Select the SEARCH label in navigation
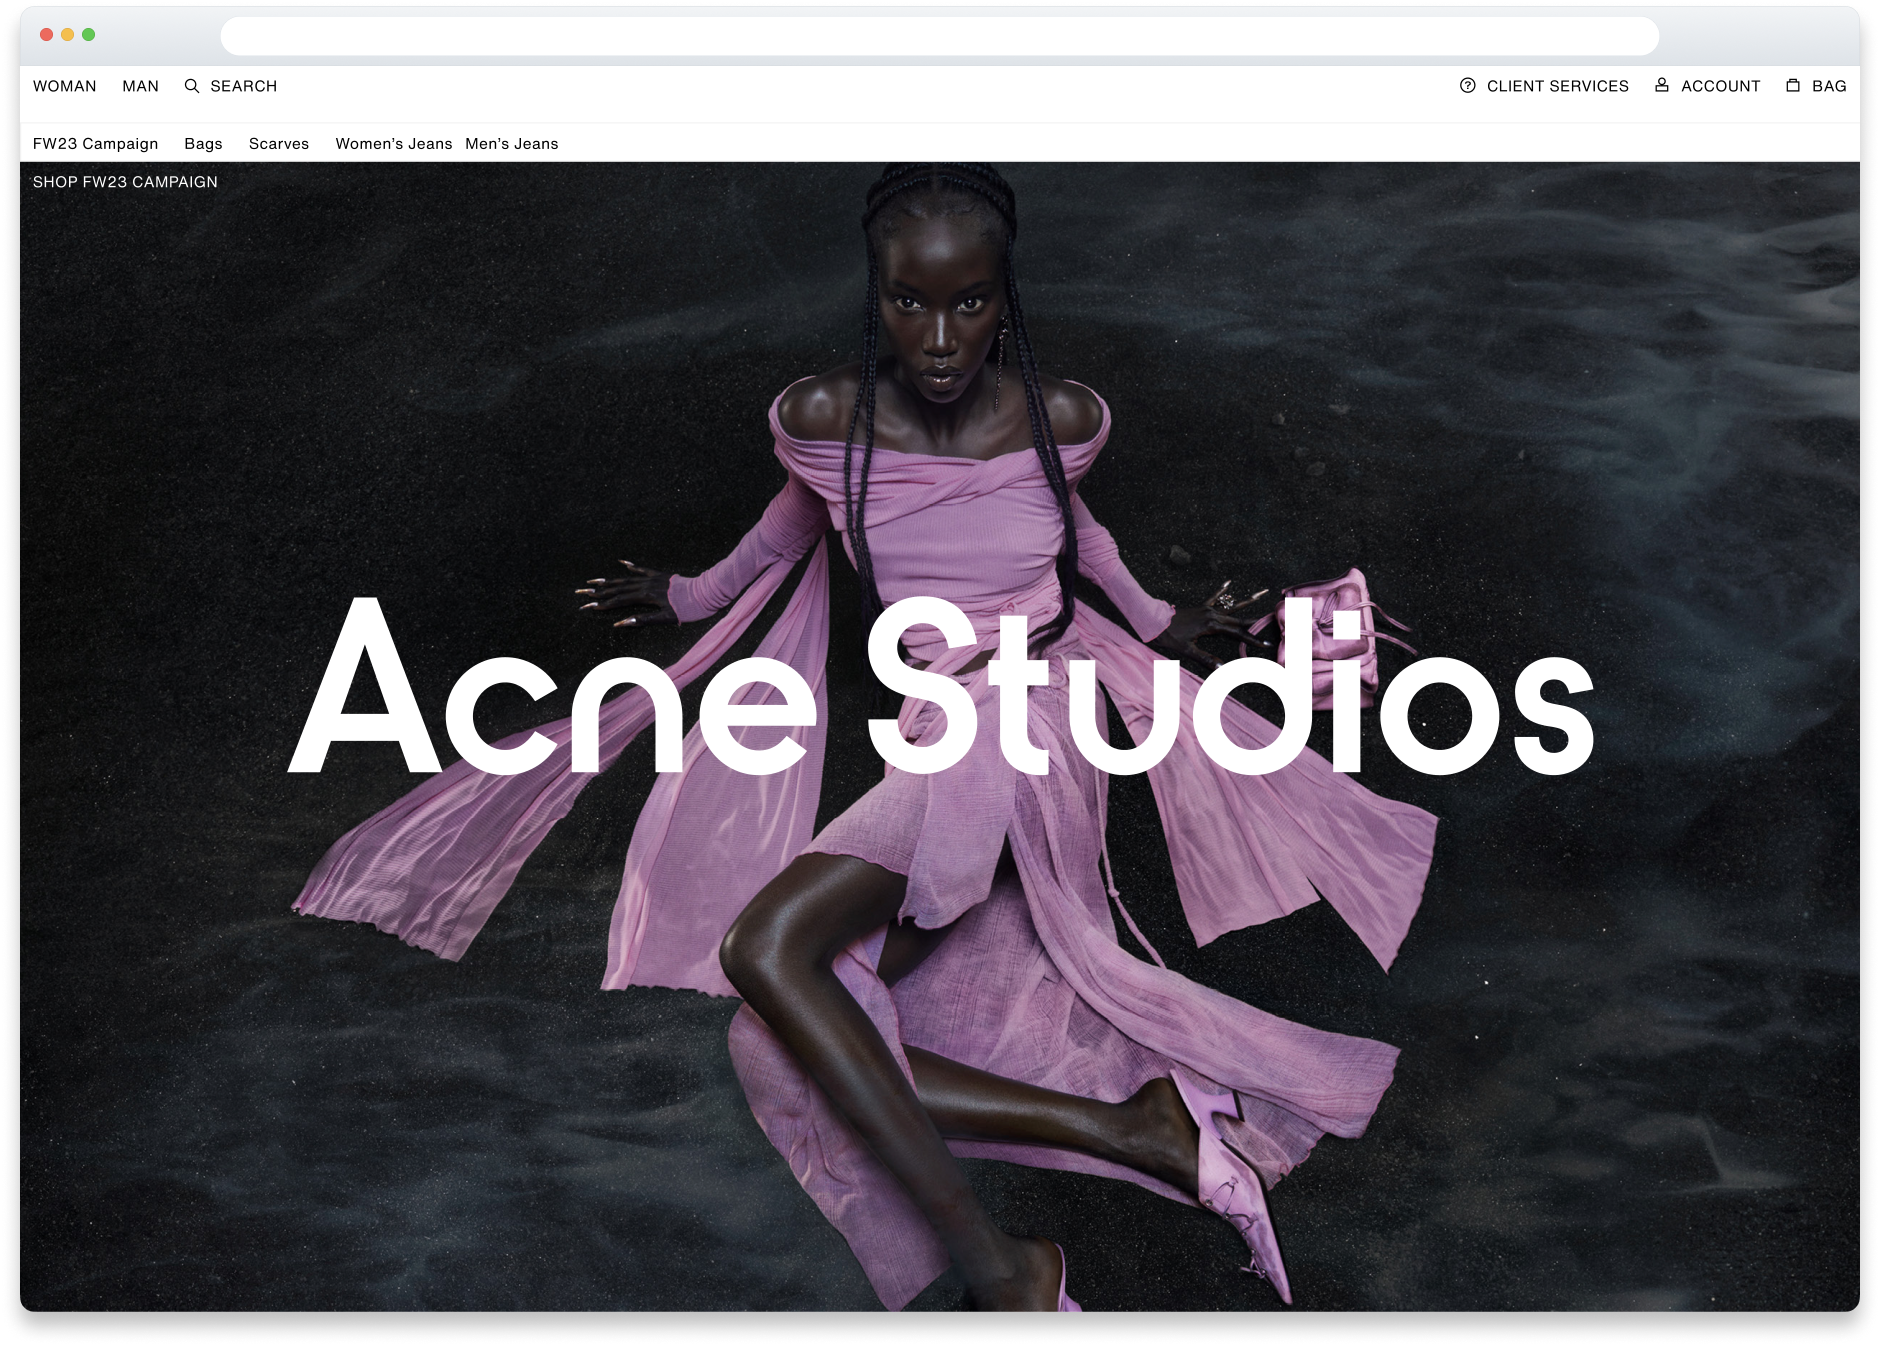The image size is (1880, 1346). point(244,86)
